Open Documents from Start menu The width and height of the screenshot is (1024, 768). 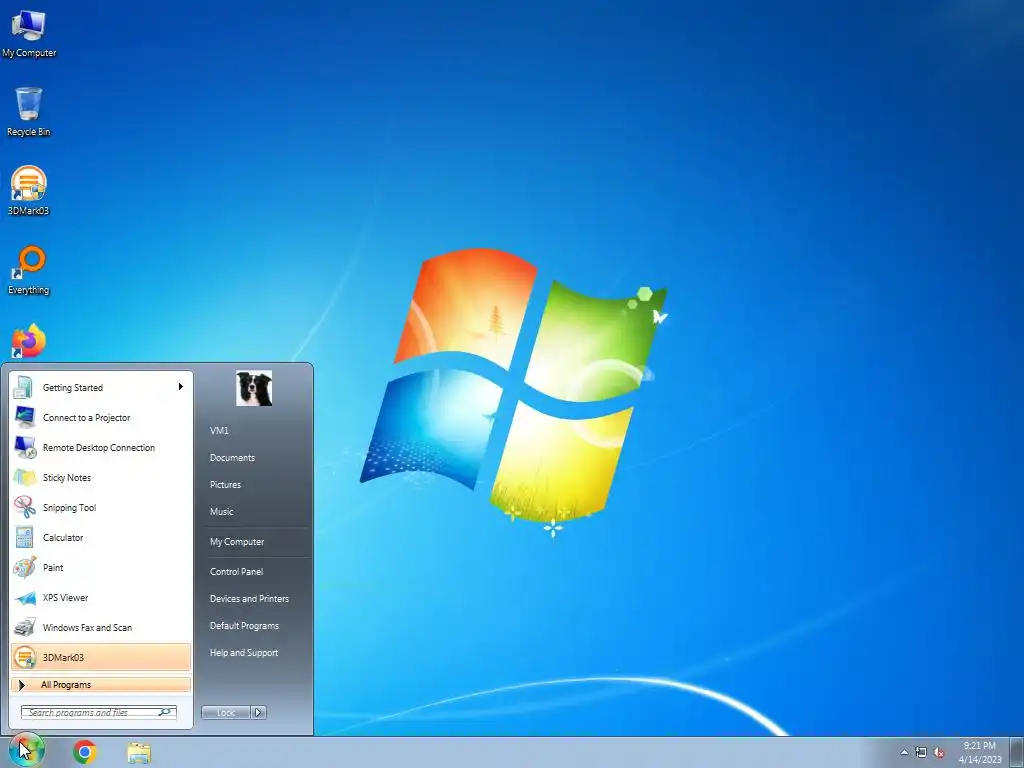232,458
